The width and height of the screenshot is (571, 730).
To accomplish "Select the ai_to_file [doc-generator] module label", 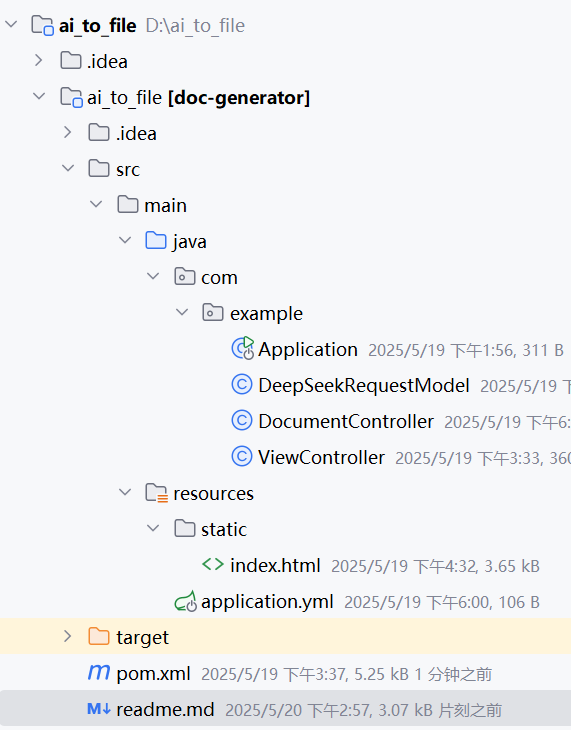I will click(x=198, y=98).
